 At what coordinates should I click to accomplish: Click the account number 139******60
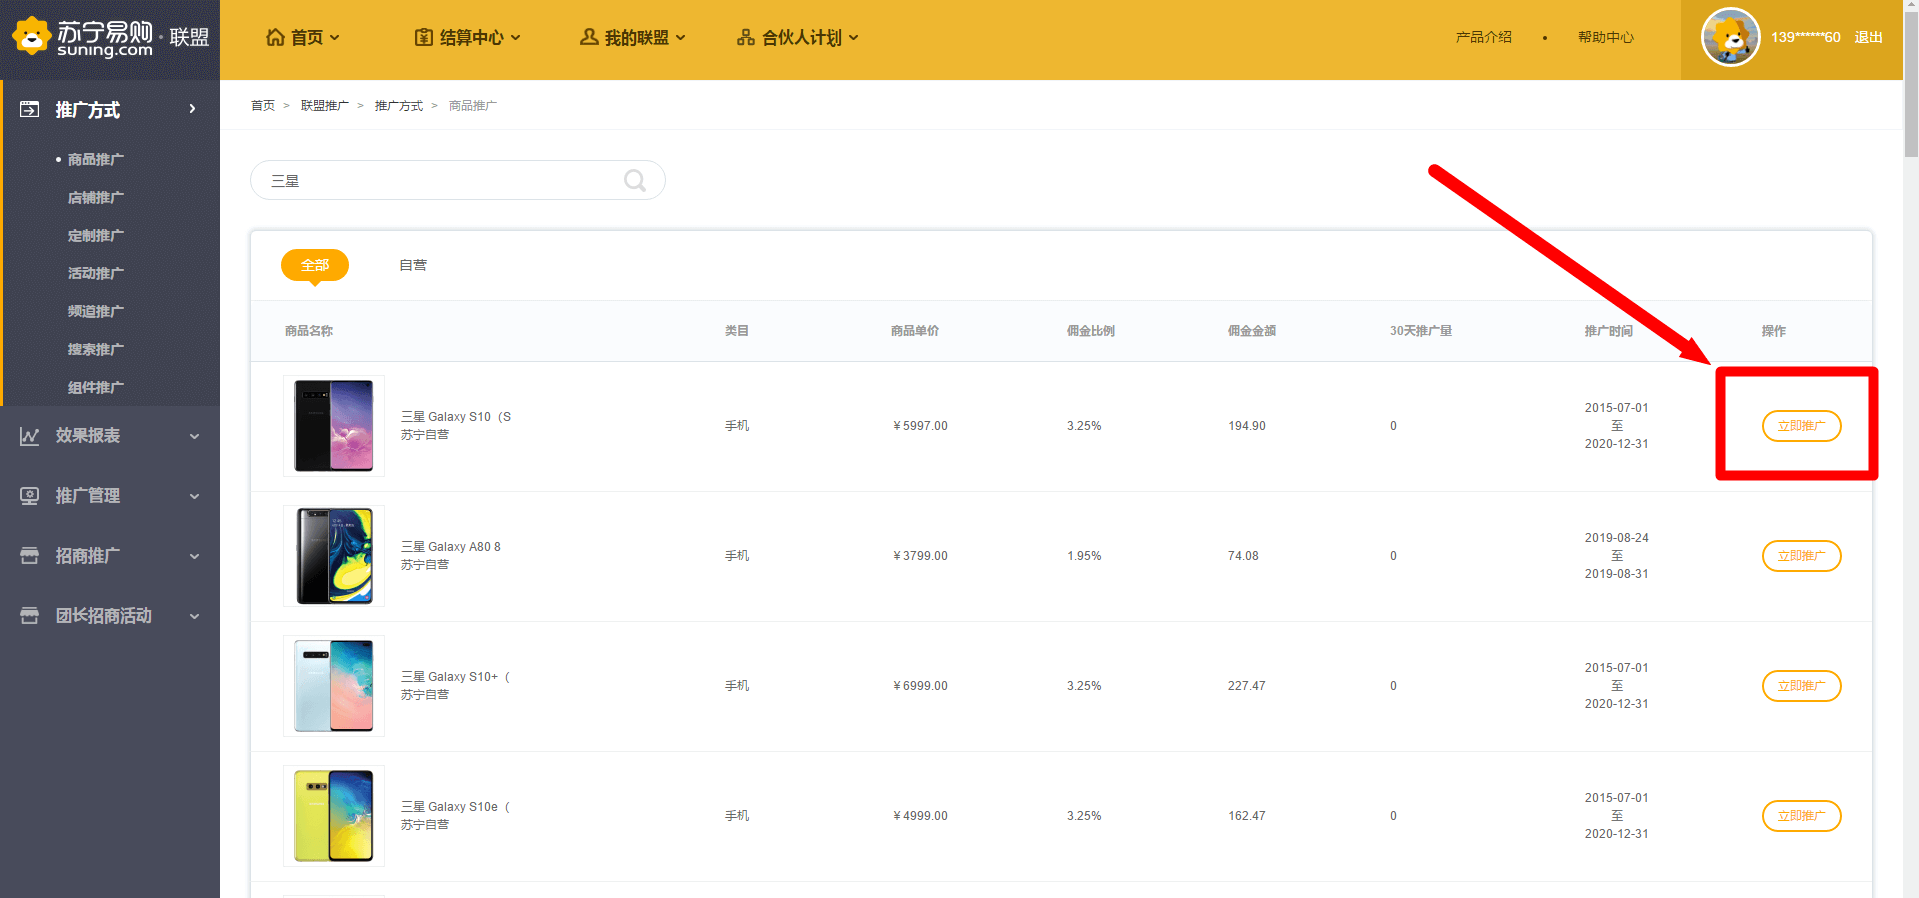click(x=1806, y=37)
